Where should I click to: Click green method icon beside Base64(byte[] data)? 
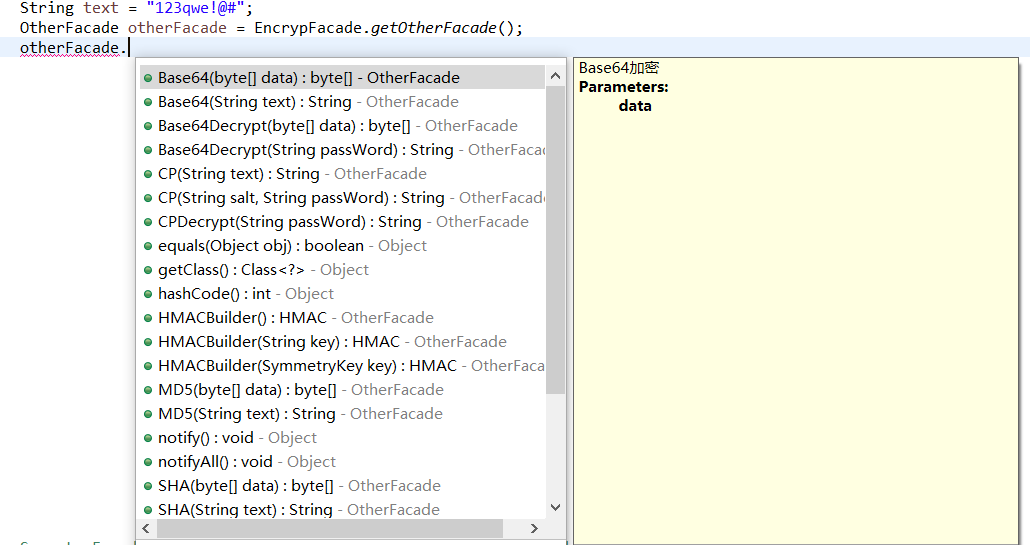147,78
